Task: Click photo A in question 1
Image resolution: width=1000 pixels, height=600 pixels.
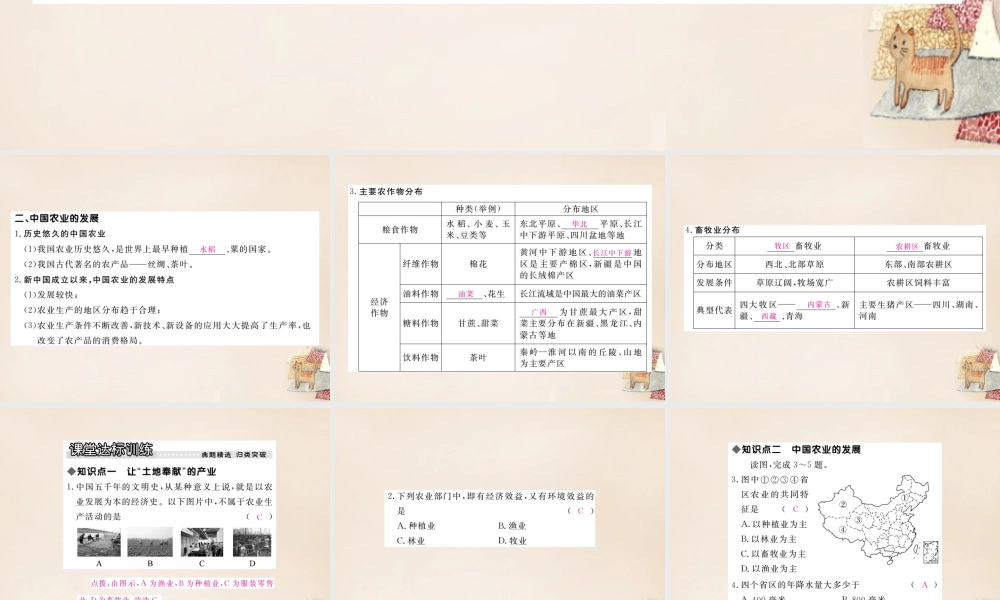Action: (x=99, y=542)
